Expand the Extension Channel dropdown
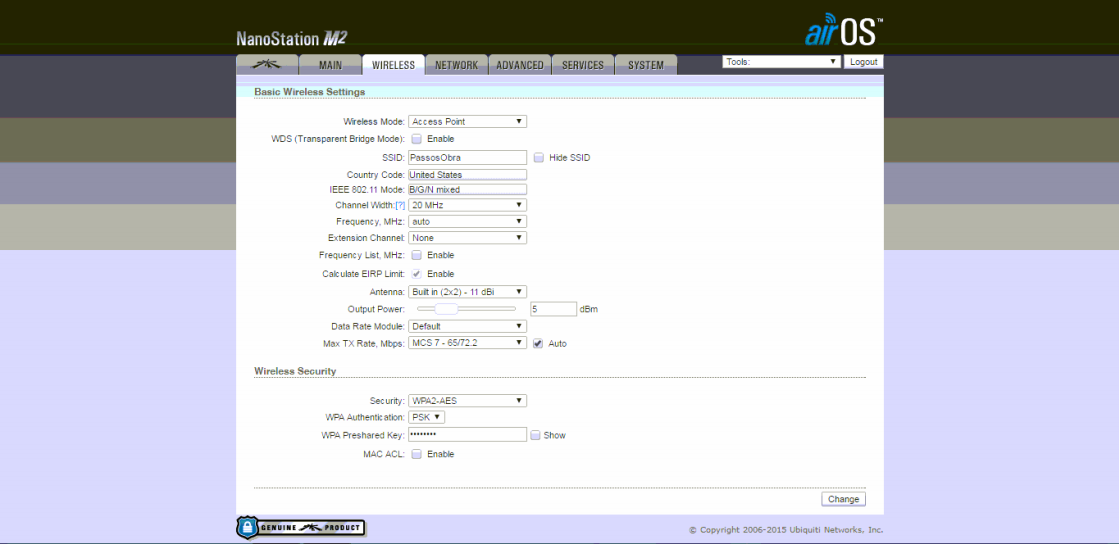The width and height of the screenshot is (1119, 544). click(467, 238)
